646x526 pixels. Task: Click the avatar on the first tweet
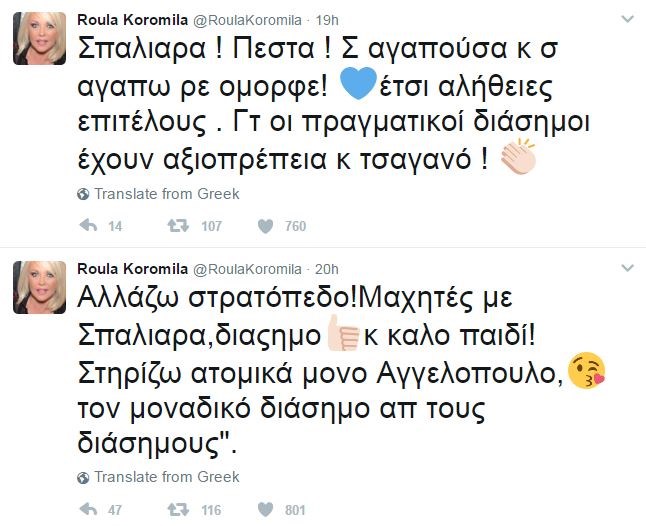38,39
